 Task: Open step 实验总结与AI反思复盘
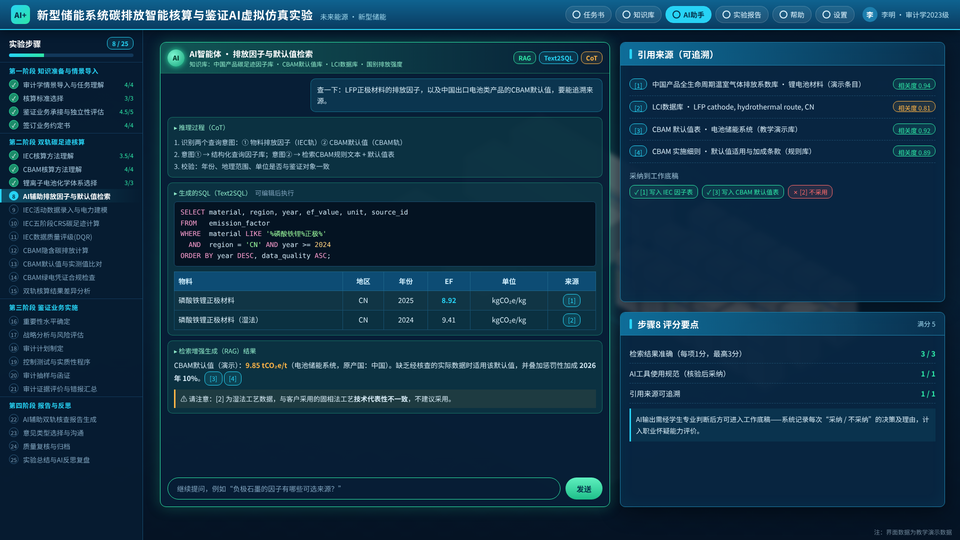pyautogui.click(x=71, y=460)
